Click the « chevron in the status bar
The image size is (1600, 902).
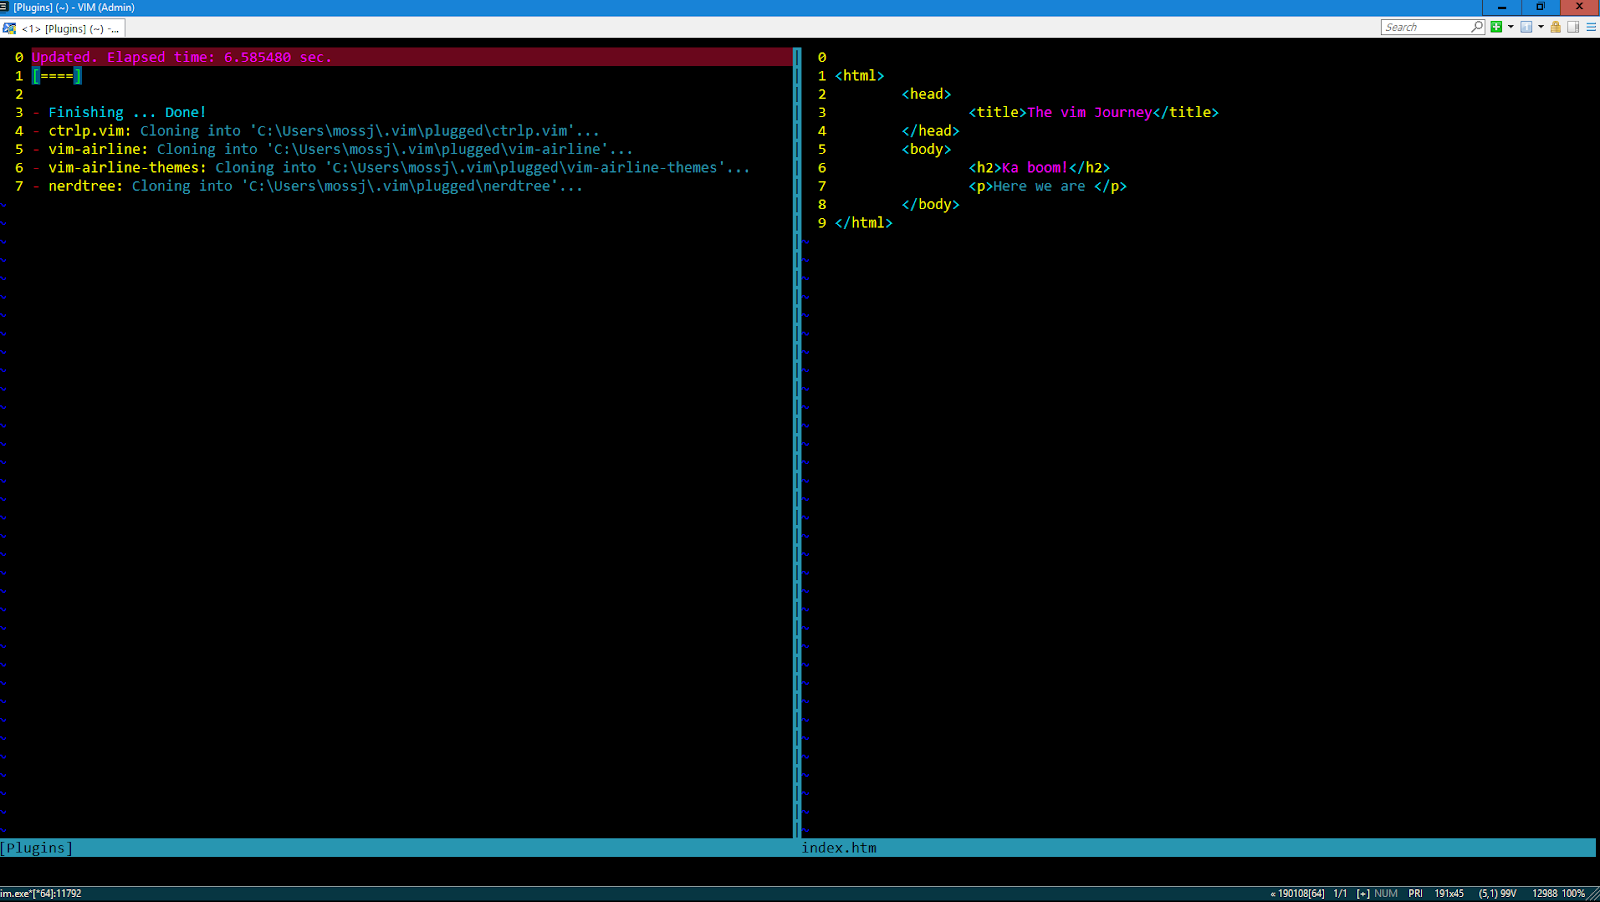(x=1273, y=893)
